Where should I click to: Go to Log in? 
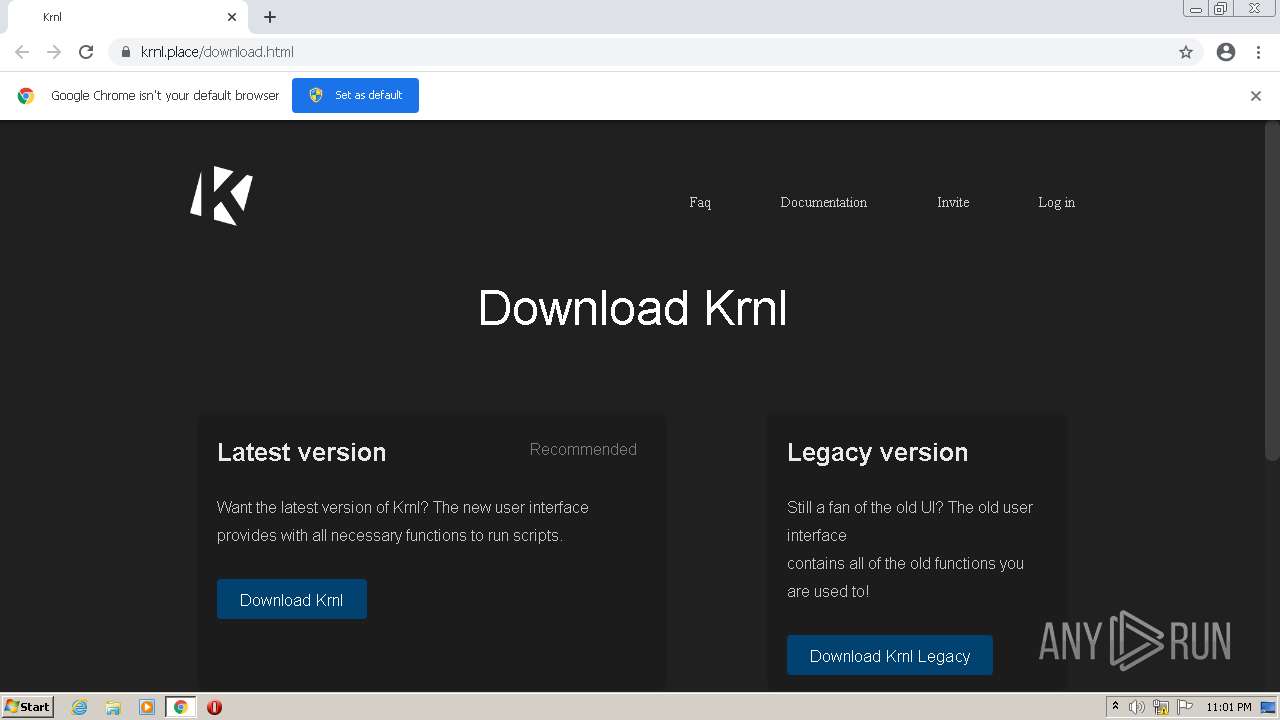tap(1056, 202)
